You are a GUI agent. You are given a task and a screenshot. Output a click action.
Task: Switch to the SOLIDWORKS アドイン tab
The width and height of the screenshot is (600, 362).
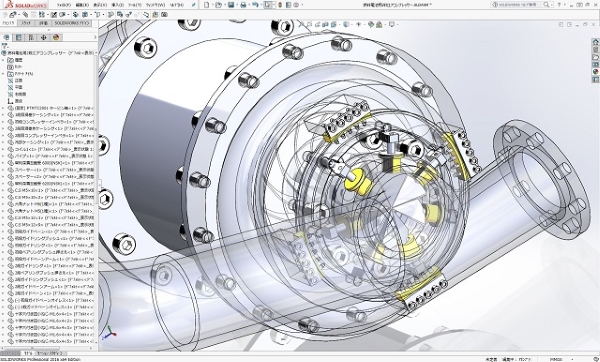pyautogui.click(x=71, y=23)
